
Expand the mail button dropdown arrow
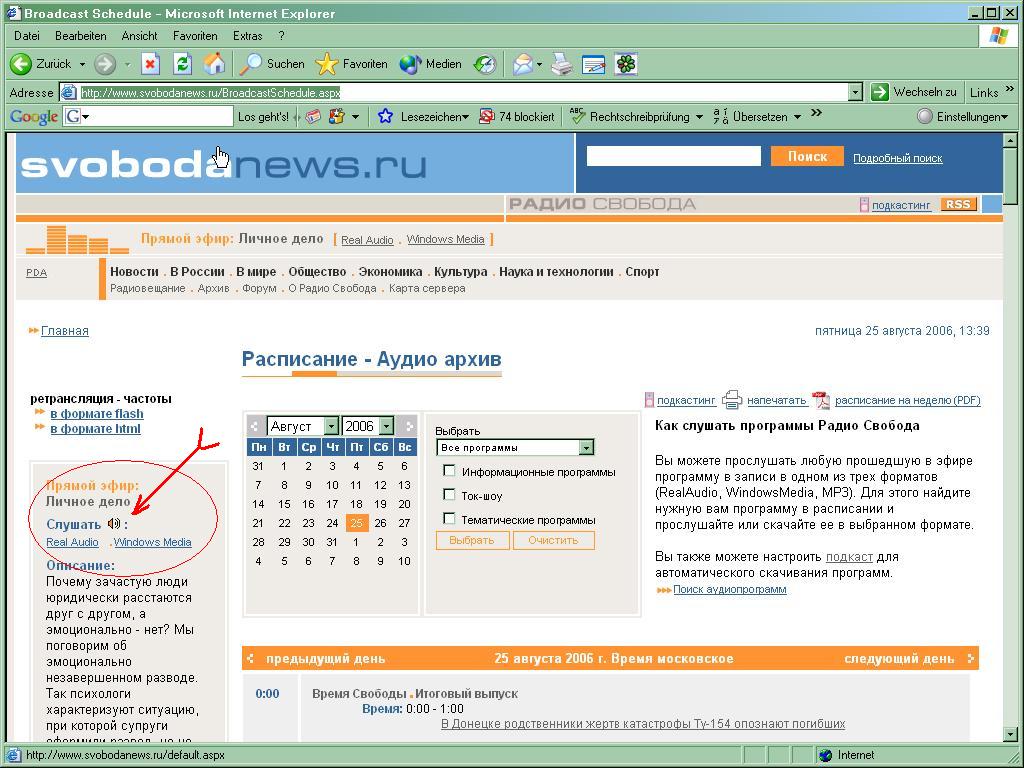pyautogui.click(x=539, y=65)
